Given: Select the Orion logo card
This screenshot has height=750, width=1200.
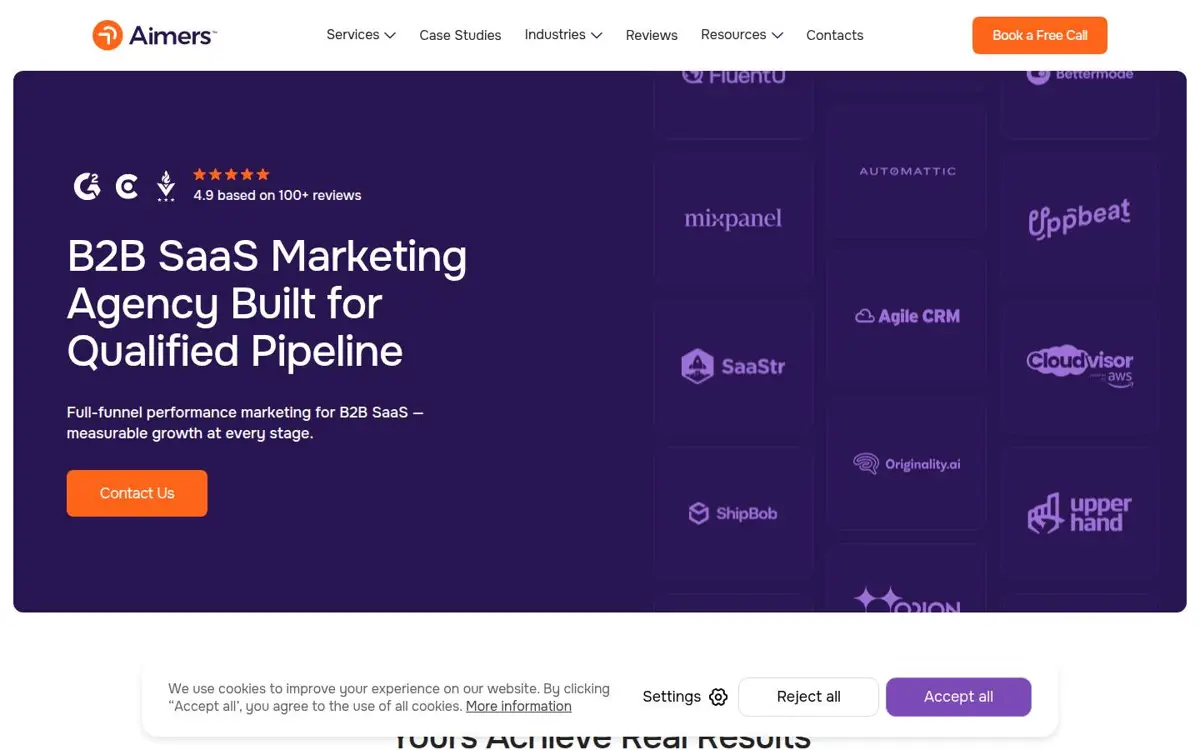Looking at the screenshot, I should [907, 580].
